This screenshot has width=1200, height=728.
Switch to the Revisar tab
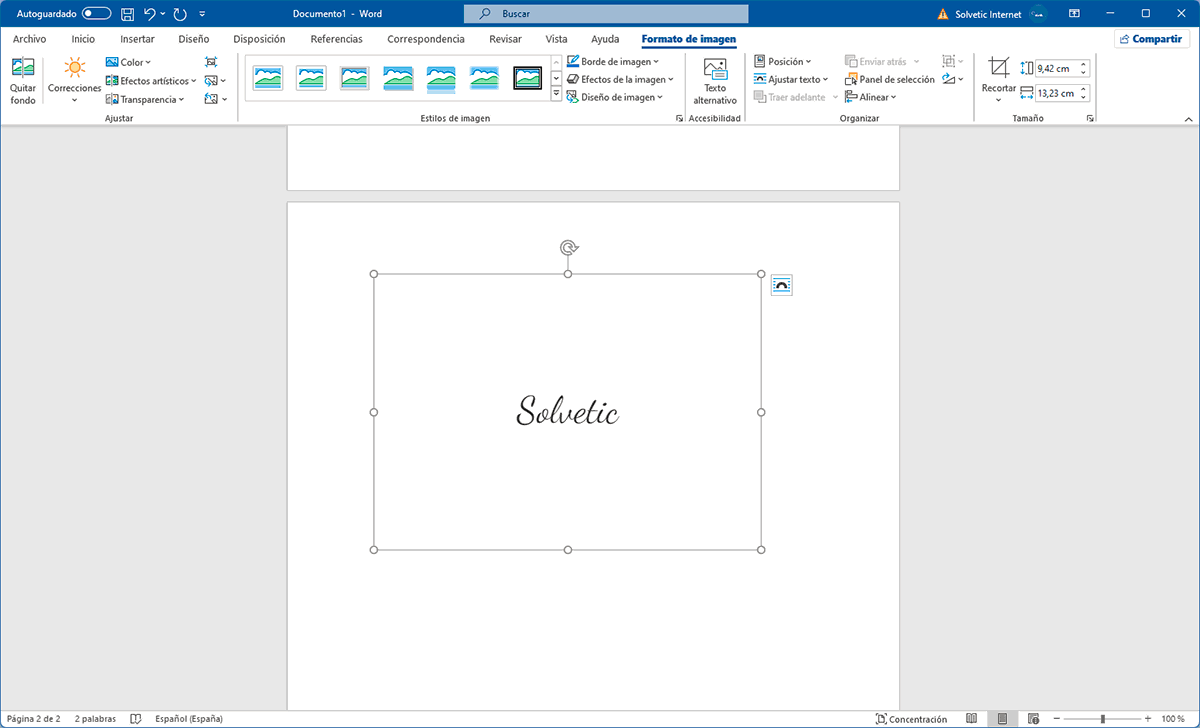click(505, 39)
